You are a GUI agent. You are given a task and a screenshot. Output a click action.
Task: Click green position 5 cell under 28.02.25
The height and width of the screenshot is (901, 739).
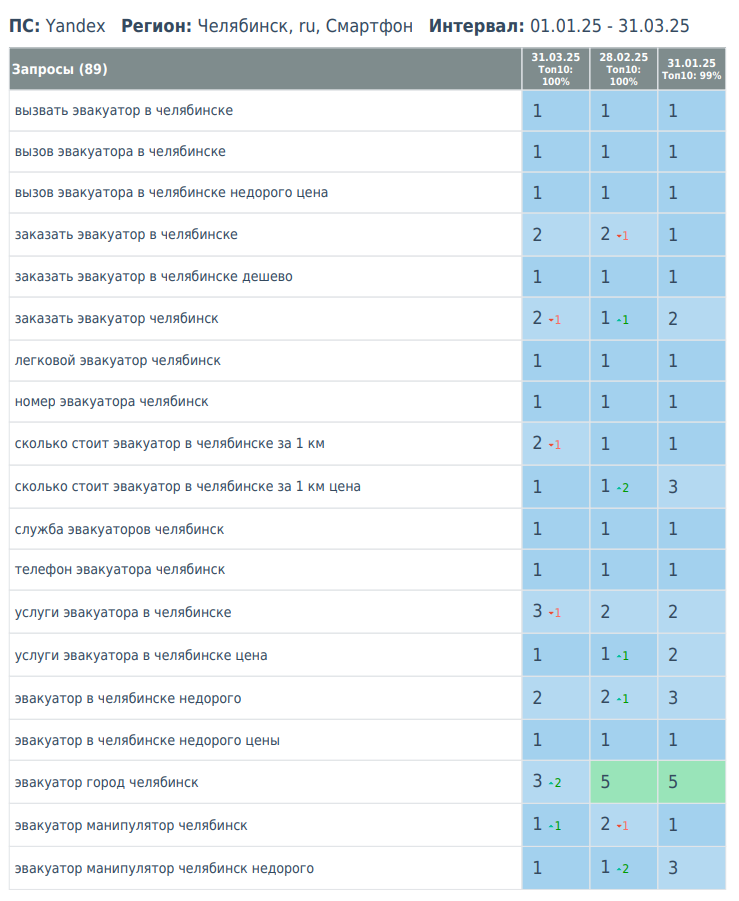tap(623, 782)
